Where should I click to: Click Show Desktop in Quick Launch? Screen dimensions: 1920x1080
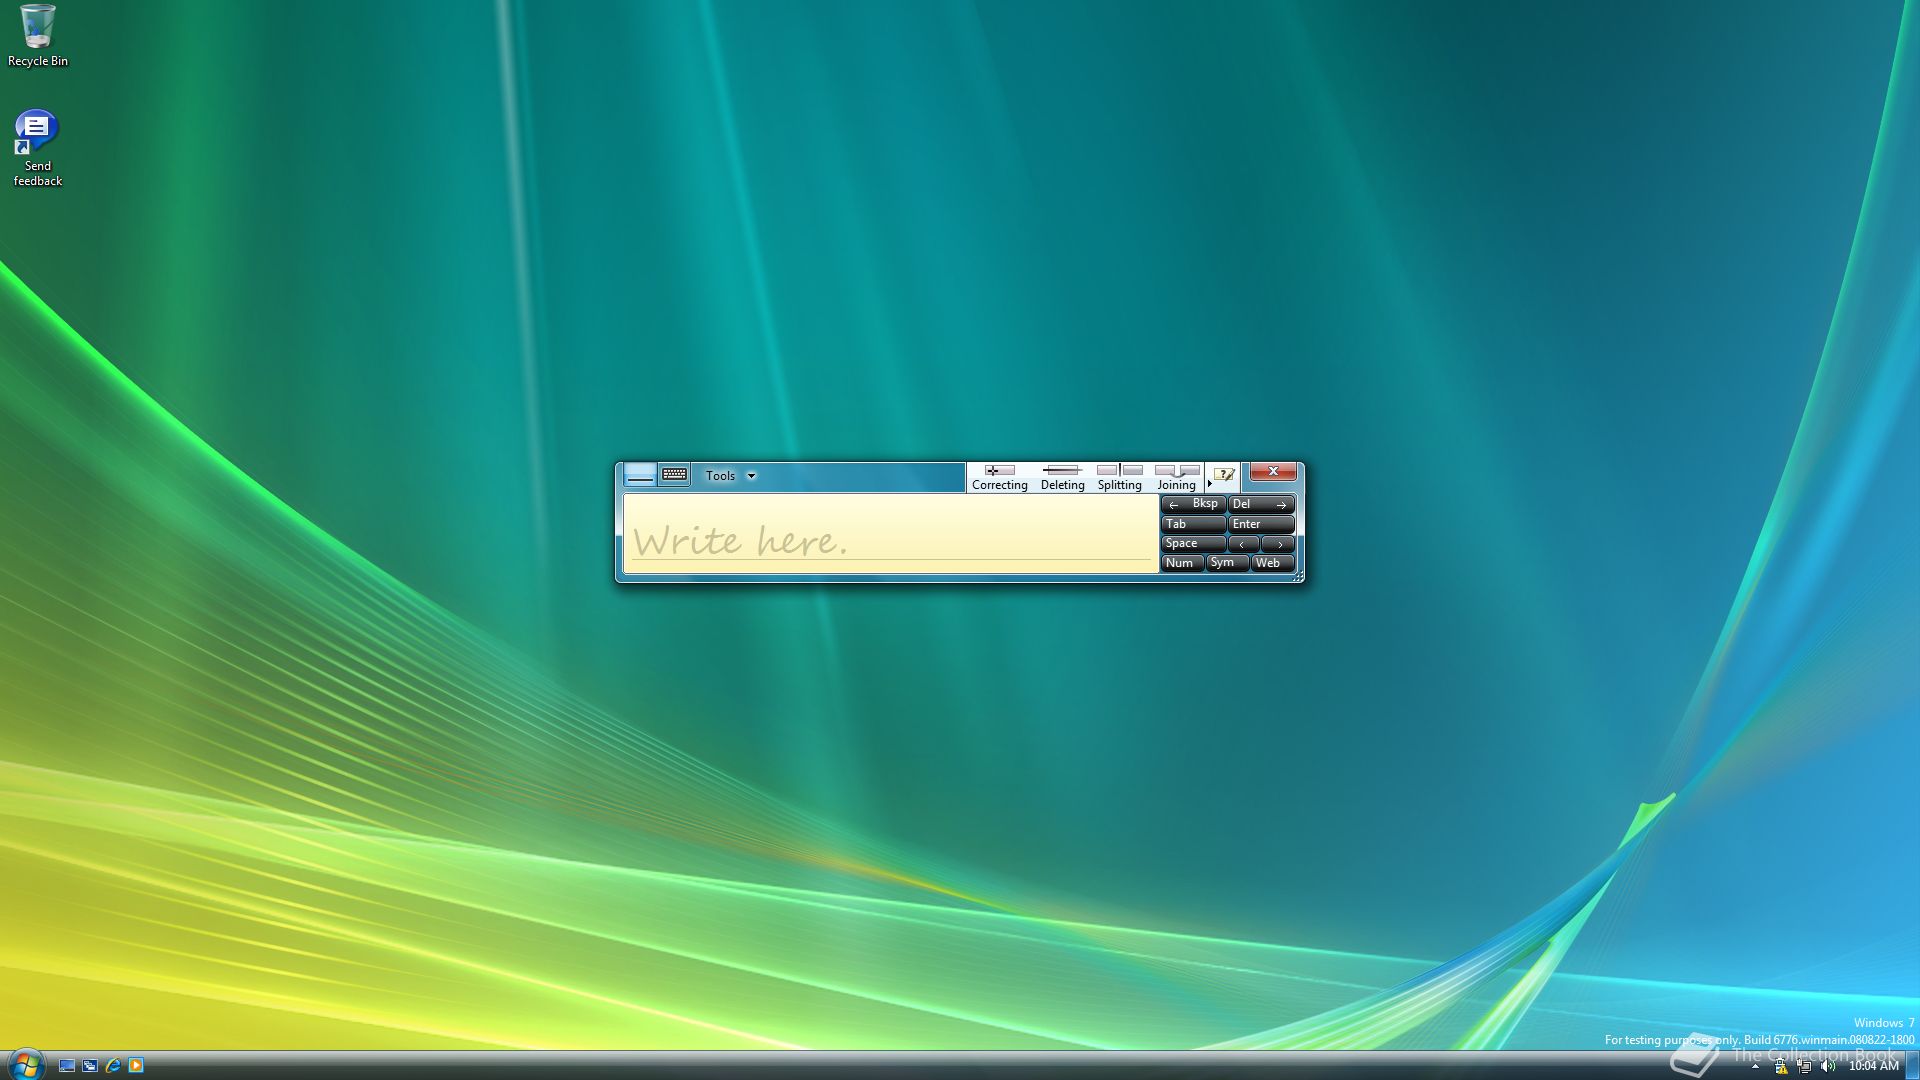coord(67,1066)
